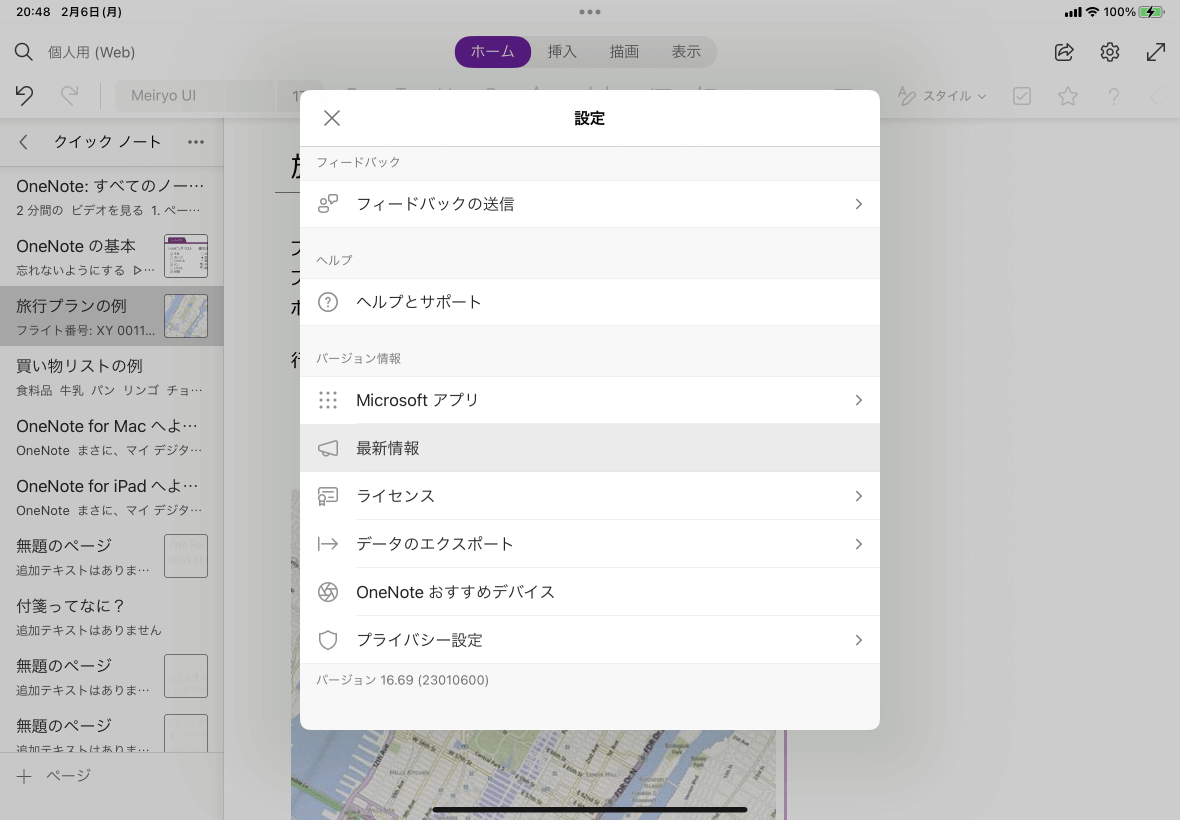1180x820 pixels.
Task: Click the star tag icon
Action: (1068, 96)
